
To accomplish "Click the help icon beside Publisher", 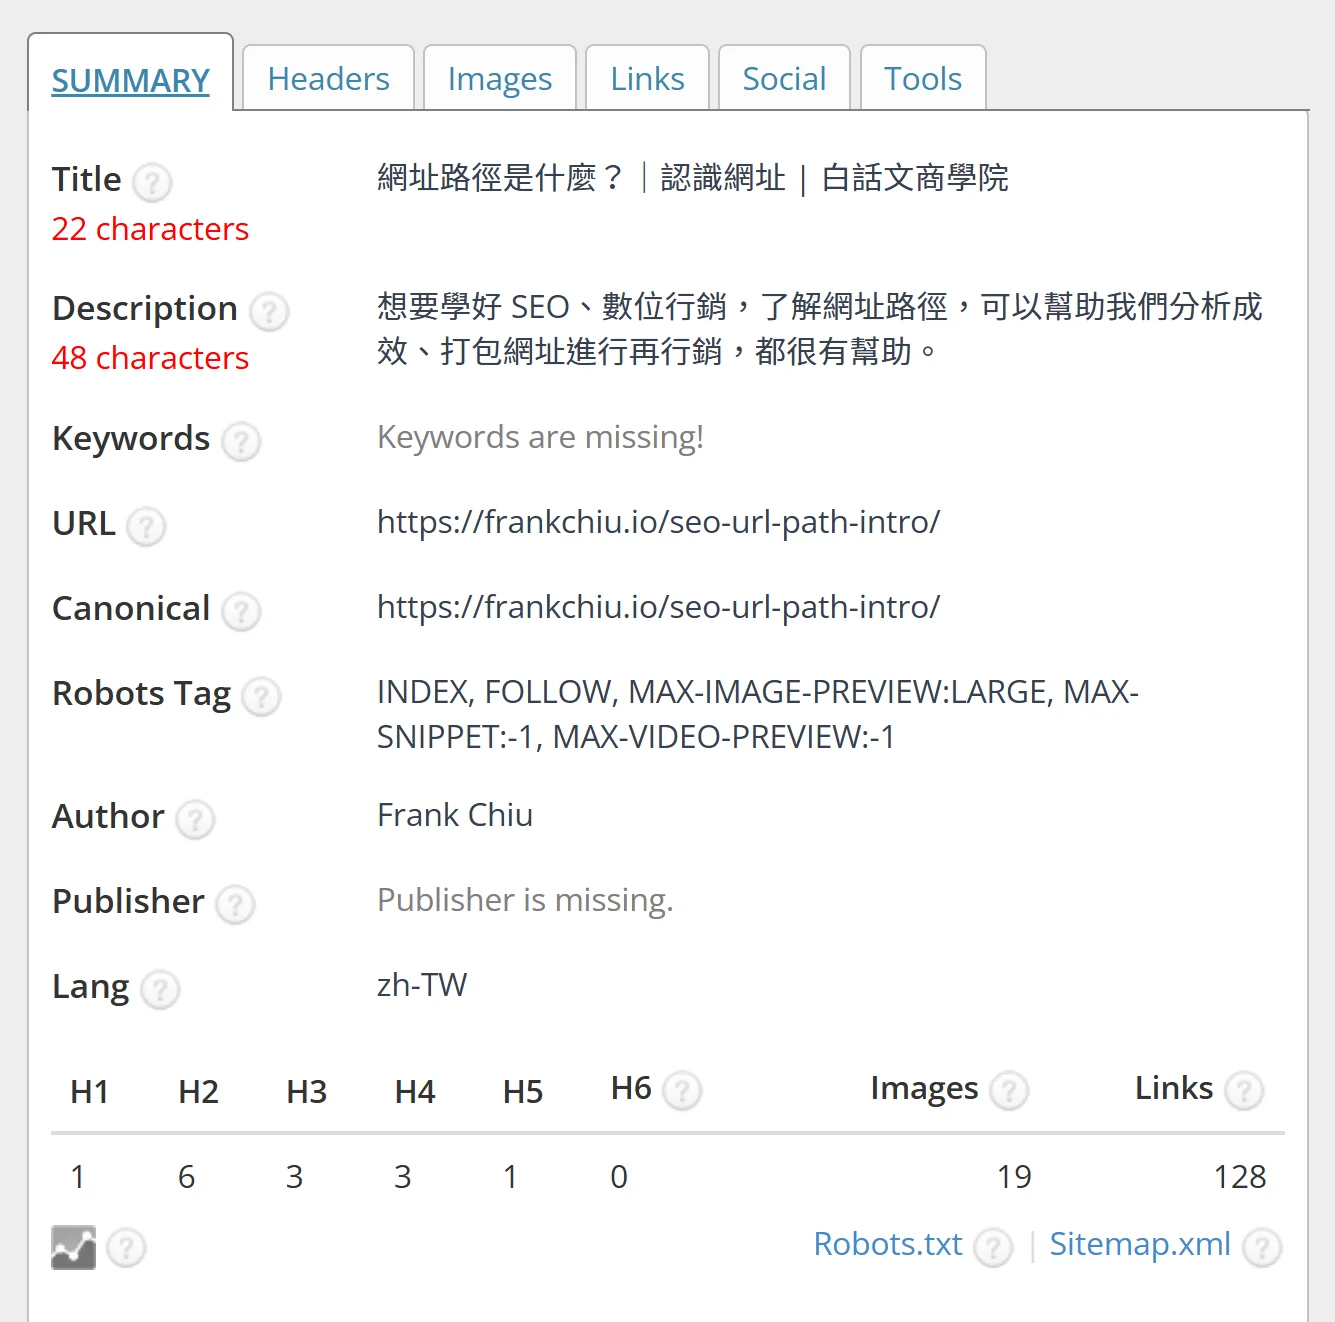I will 236,904.
